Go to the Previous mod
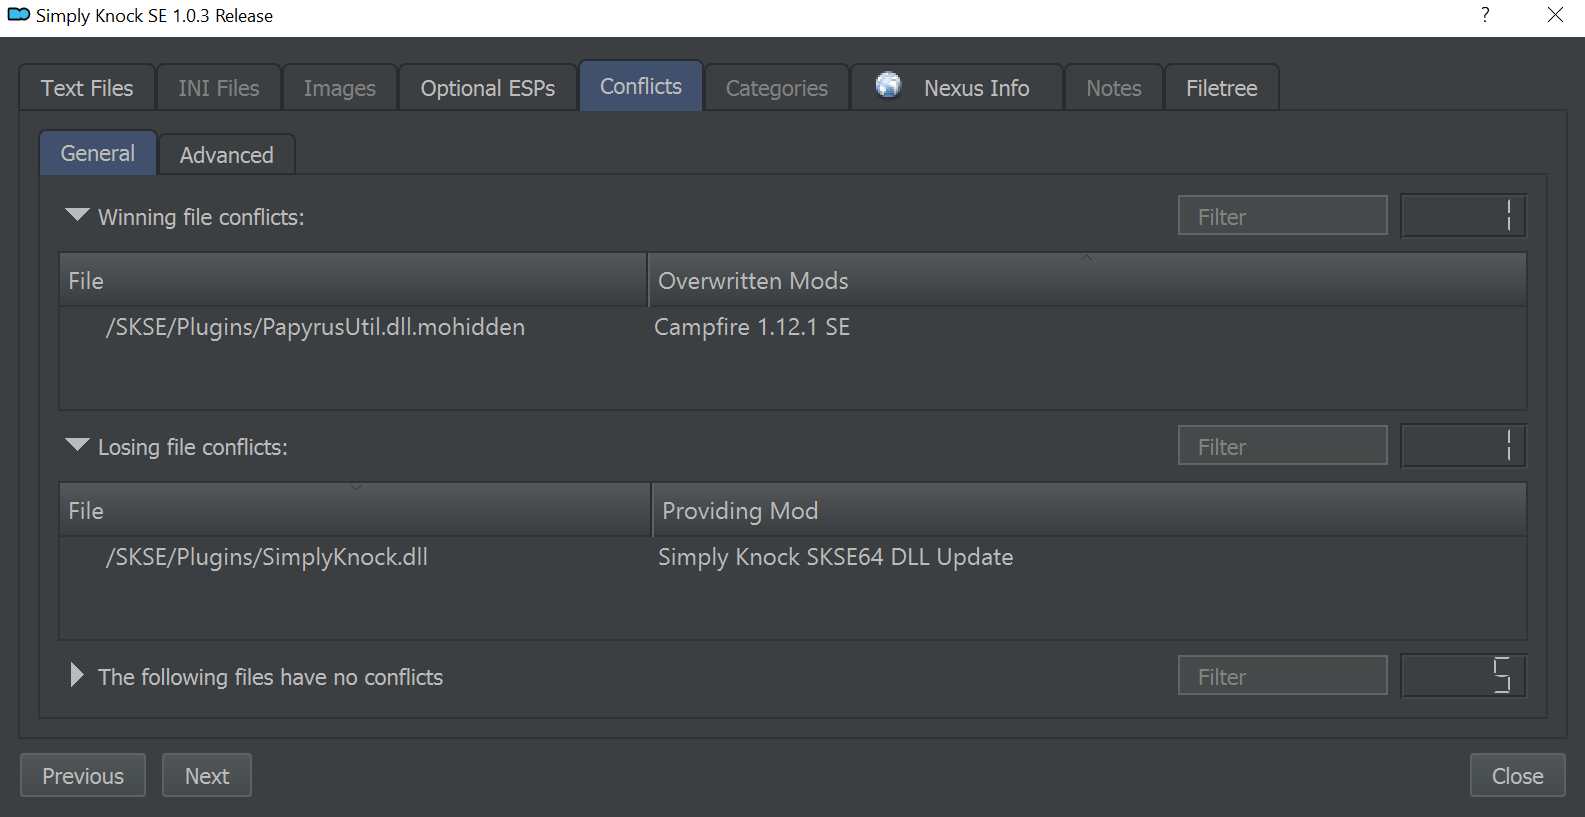Viewport: 1585px width, 817px height. tap(83, 776)
